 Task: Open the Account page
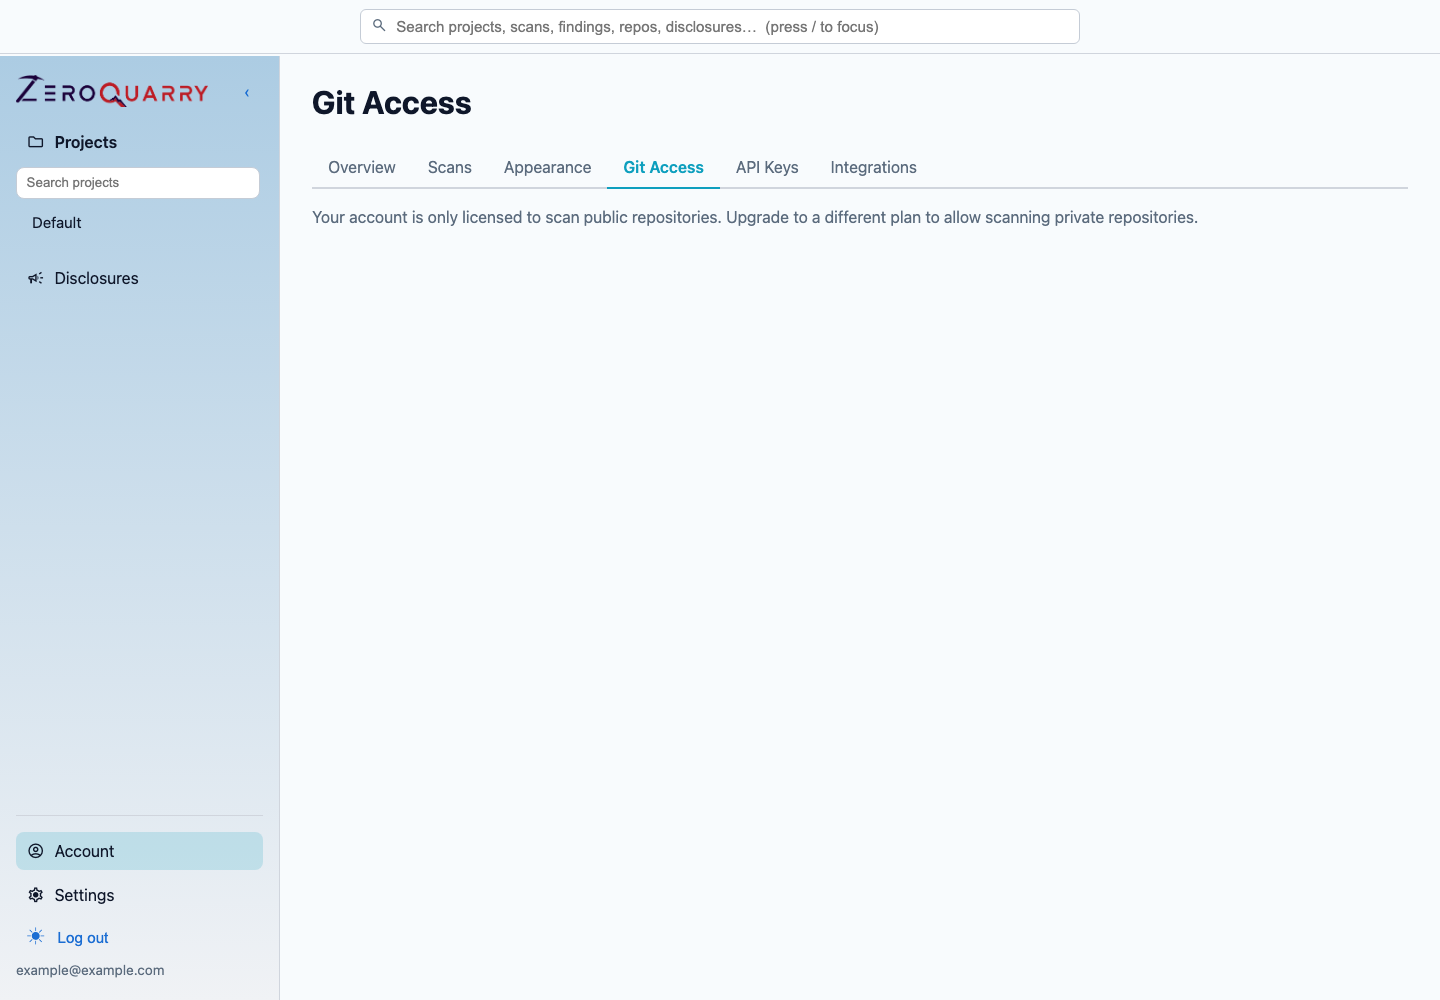click(x=139, y=851)
